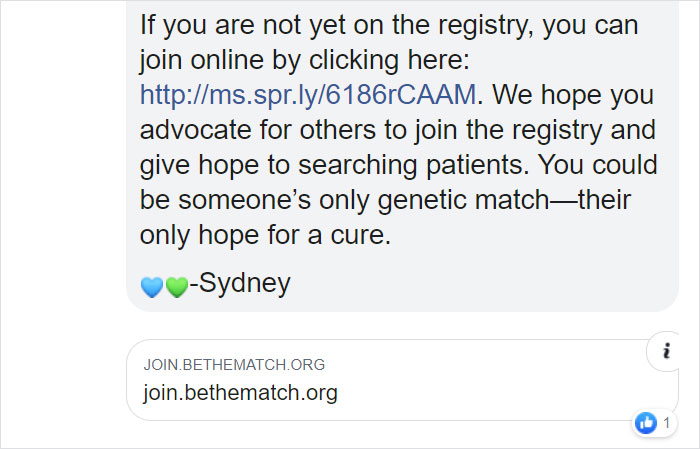Click the blue heart emoji
700x449 pixels.
coord(153,287)
